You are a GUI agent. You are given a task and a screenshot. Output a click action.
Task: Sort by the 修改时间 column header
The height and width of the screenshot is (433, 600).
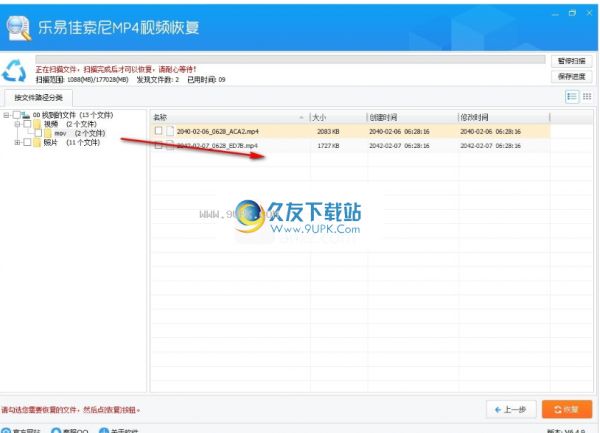(504, 117)
